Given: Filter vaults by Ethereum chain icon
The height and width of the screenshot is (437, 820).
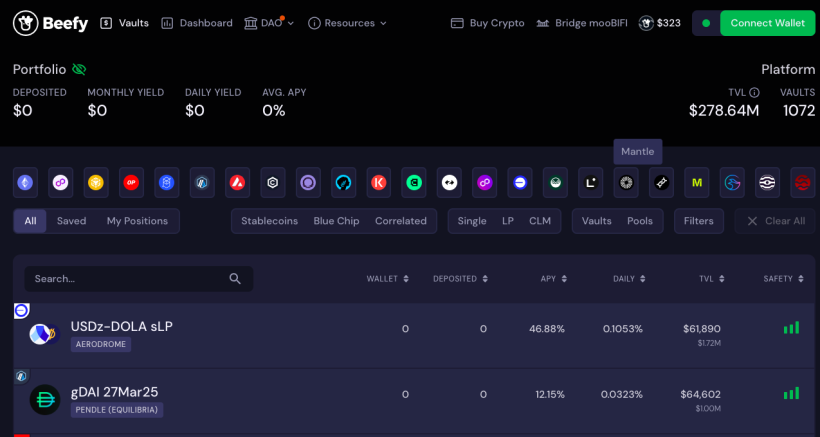Looking at the screenshot, I should (25, 182).
